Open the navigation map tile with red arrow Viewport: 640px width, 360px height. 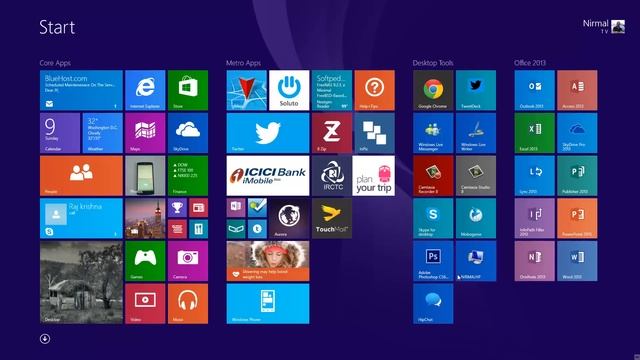coord(247,90)
